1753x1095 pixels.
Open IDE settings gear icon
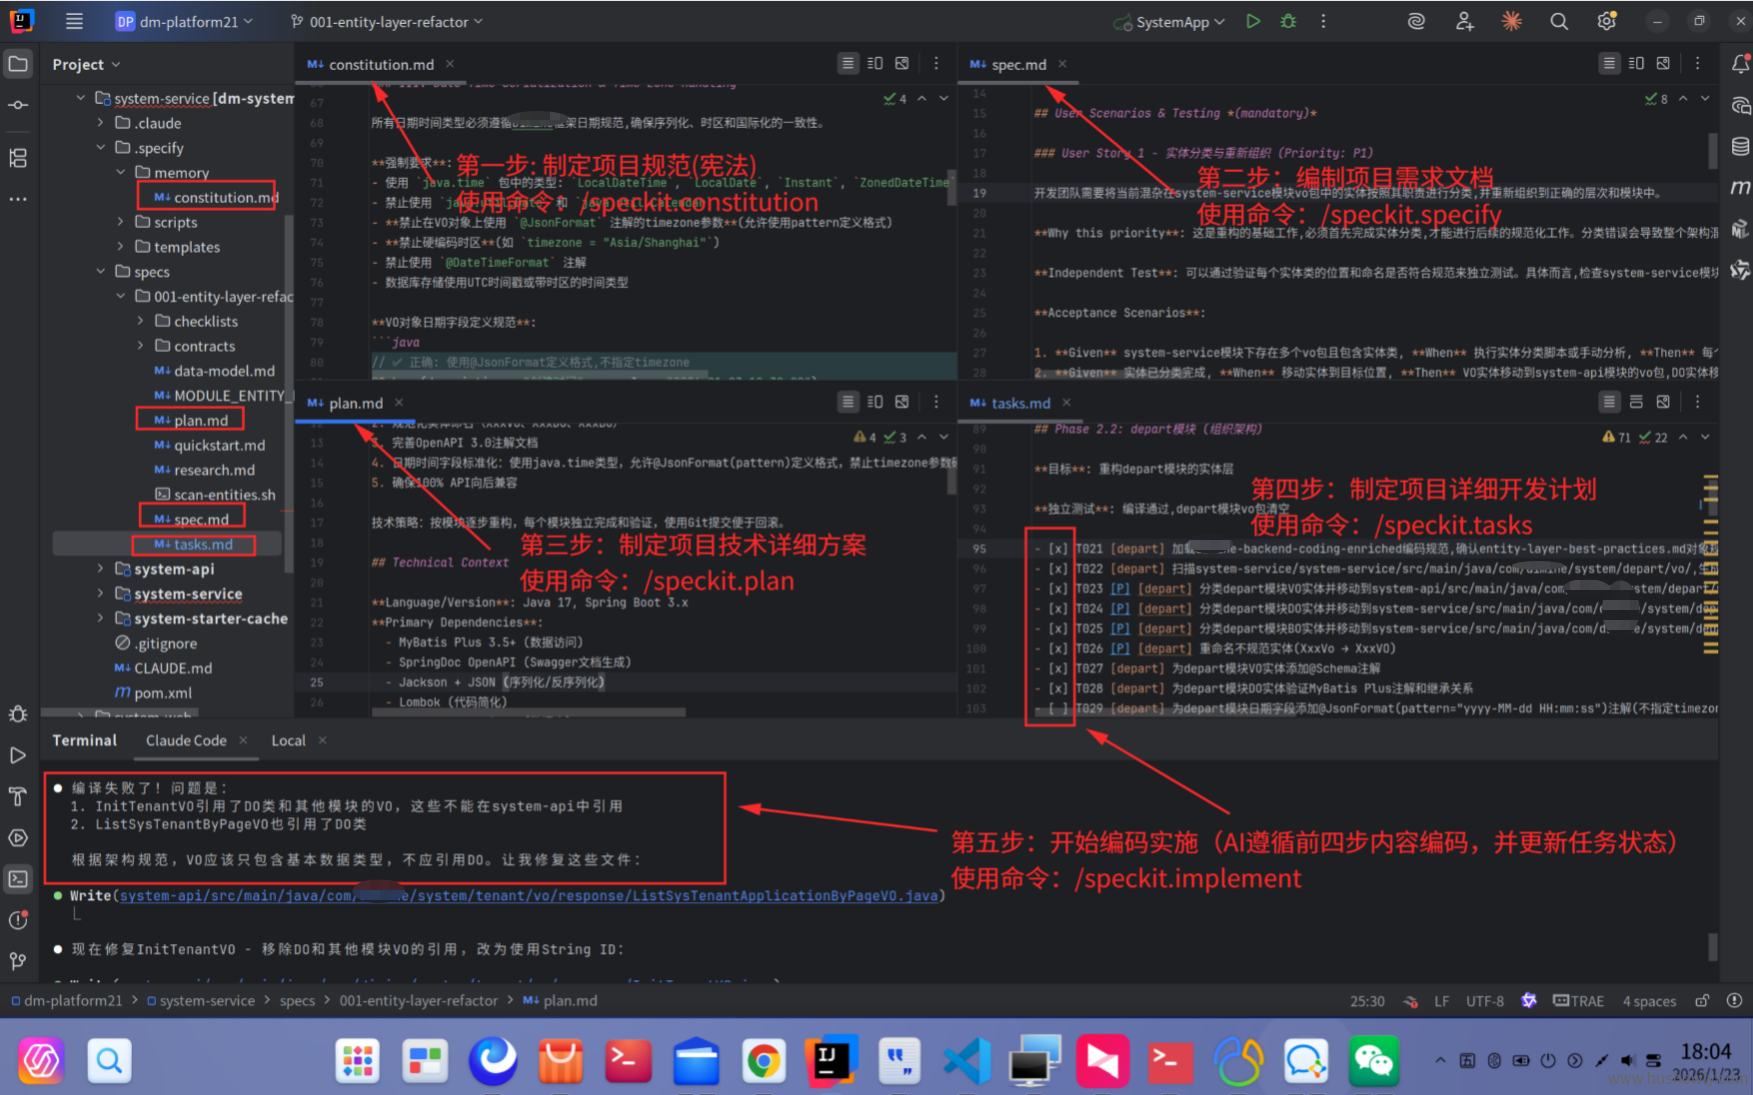pos(1606,21)
